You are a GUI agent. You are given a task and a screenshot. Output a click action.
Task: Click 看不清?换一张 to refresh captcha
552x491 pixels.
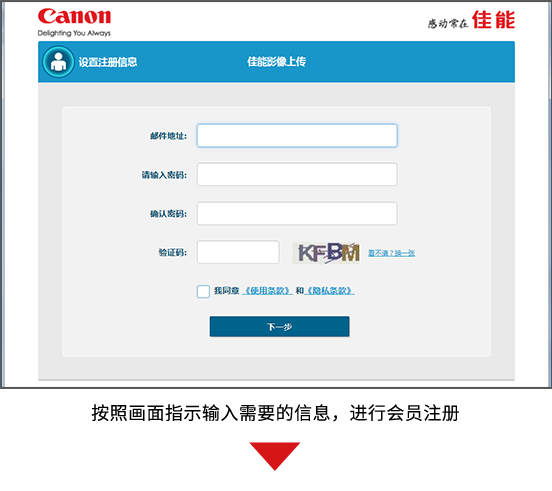[391, 253]
